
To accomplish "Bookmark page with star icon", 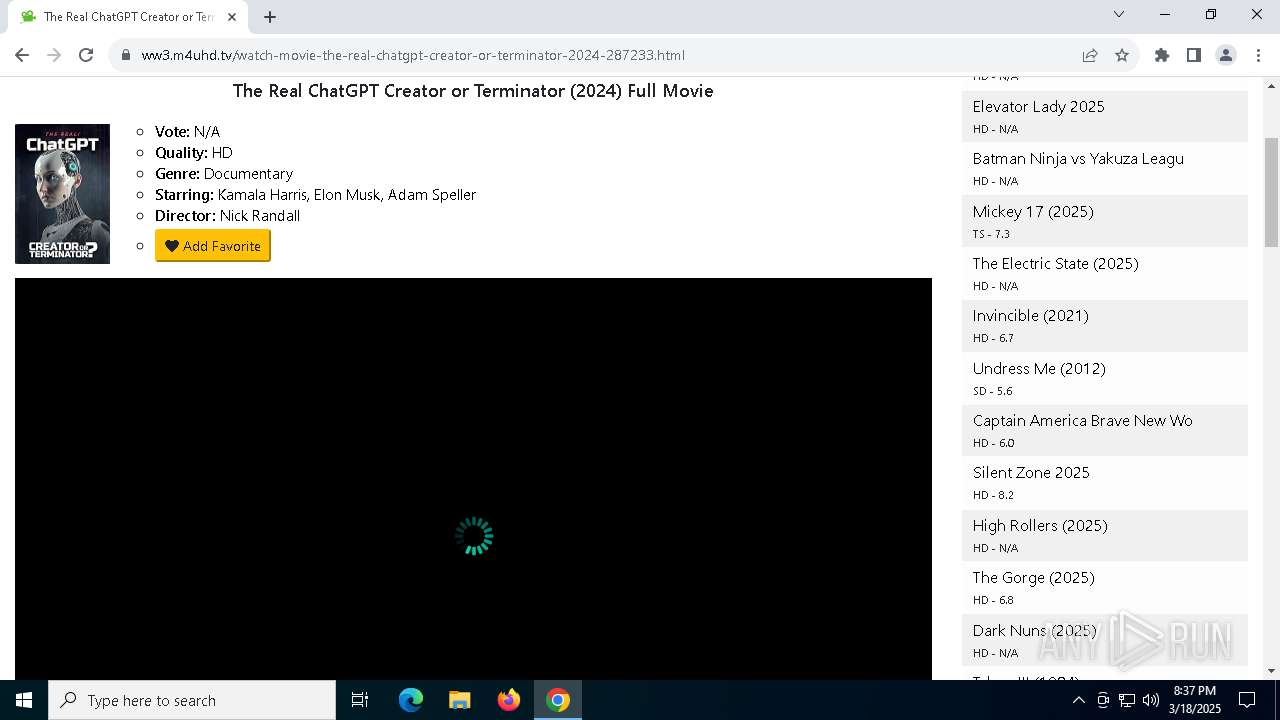I will tap(1122, 55).
